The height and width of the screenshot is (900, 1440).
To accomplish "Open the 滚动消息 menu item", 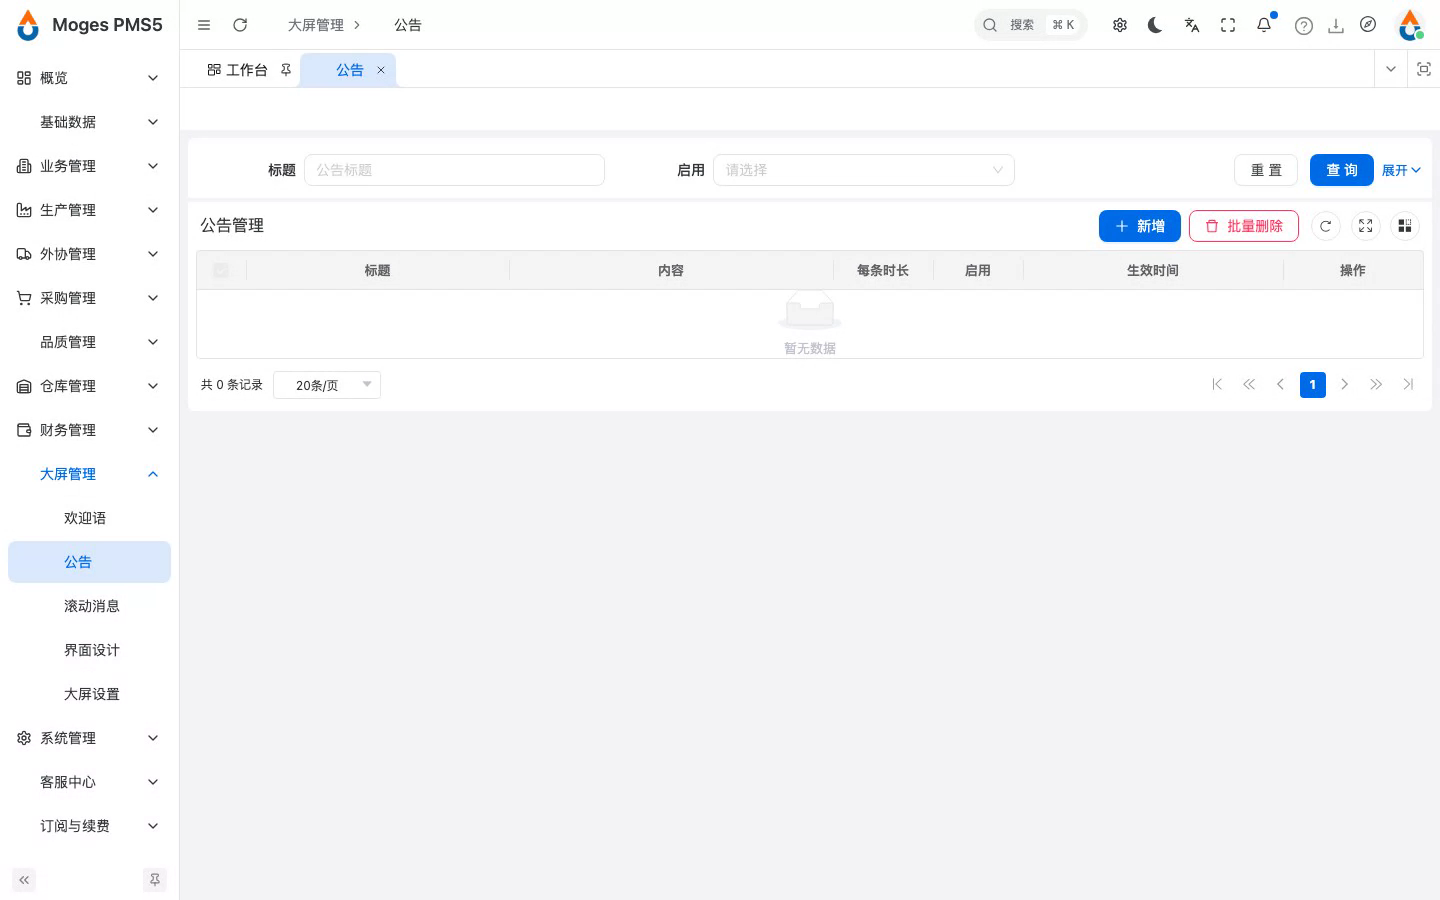I will [x=89, y=606].
